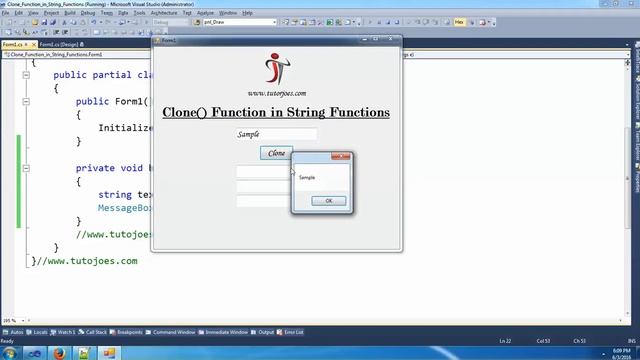Click the code editor vertical scrollbar
This screenshot has width=640, height=360.
coord(627,178)
